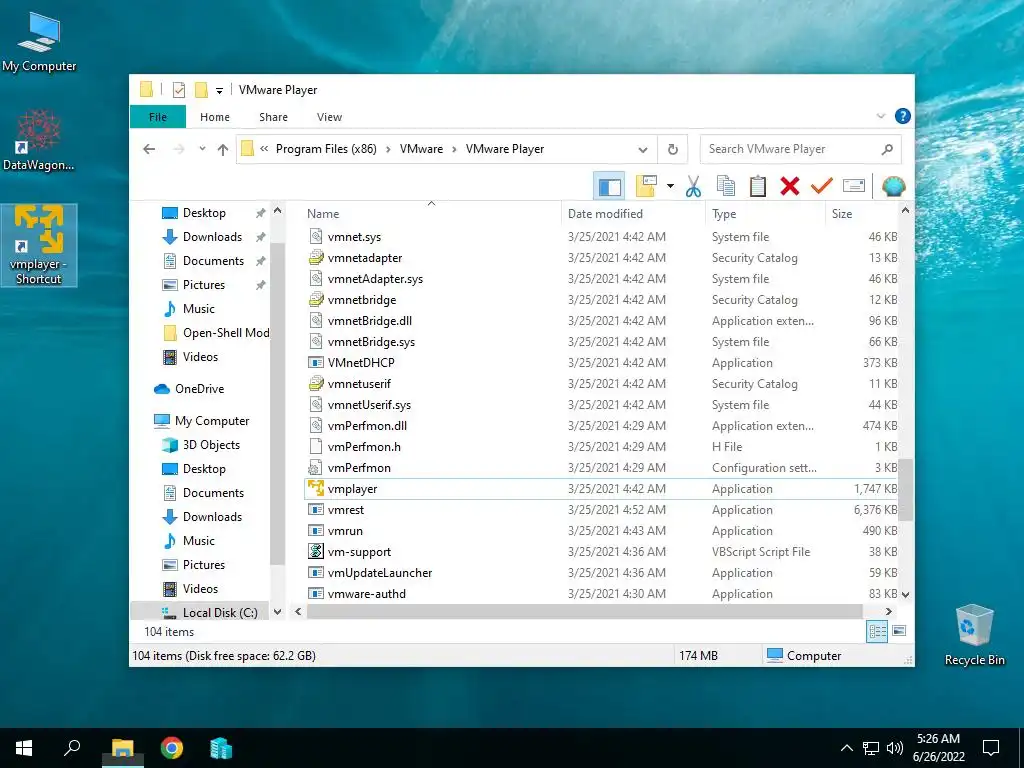Open the View ribbon tab

[329, 117]
